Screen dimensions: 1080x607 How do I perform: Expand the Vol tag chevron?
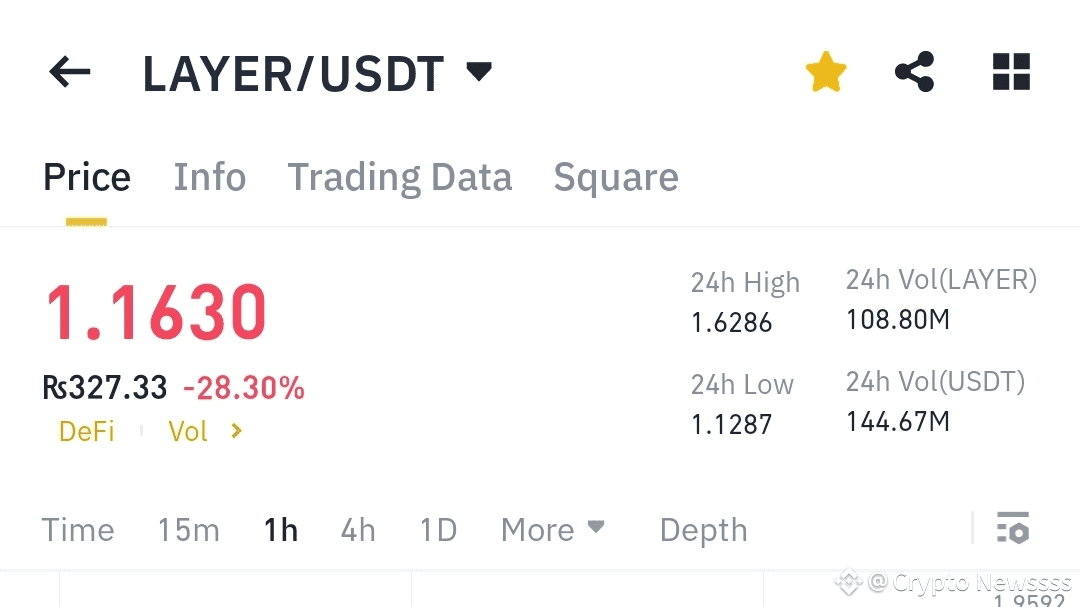tap(236, 431)
